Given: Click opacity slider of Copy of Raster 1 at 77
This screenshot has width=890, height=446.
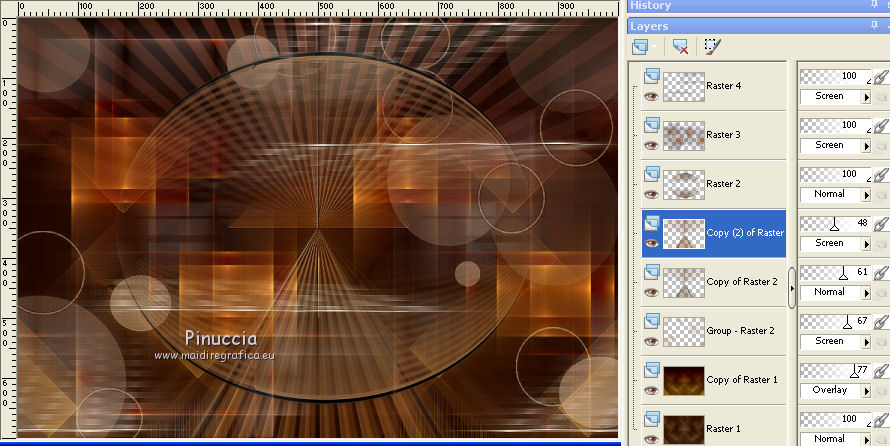Looking at the screenshot, I should click(836, 371).
